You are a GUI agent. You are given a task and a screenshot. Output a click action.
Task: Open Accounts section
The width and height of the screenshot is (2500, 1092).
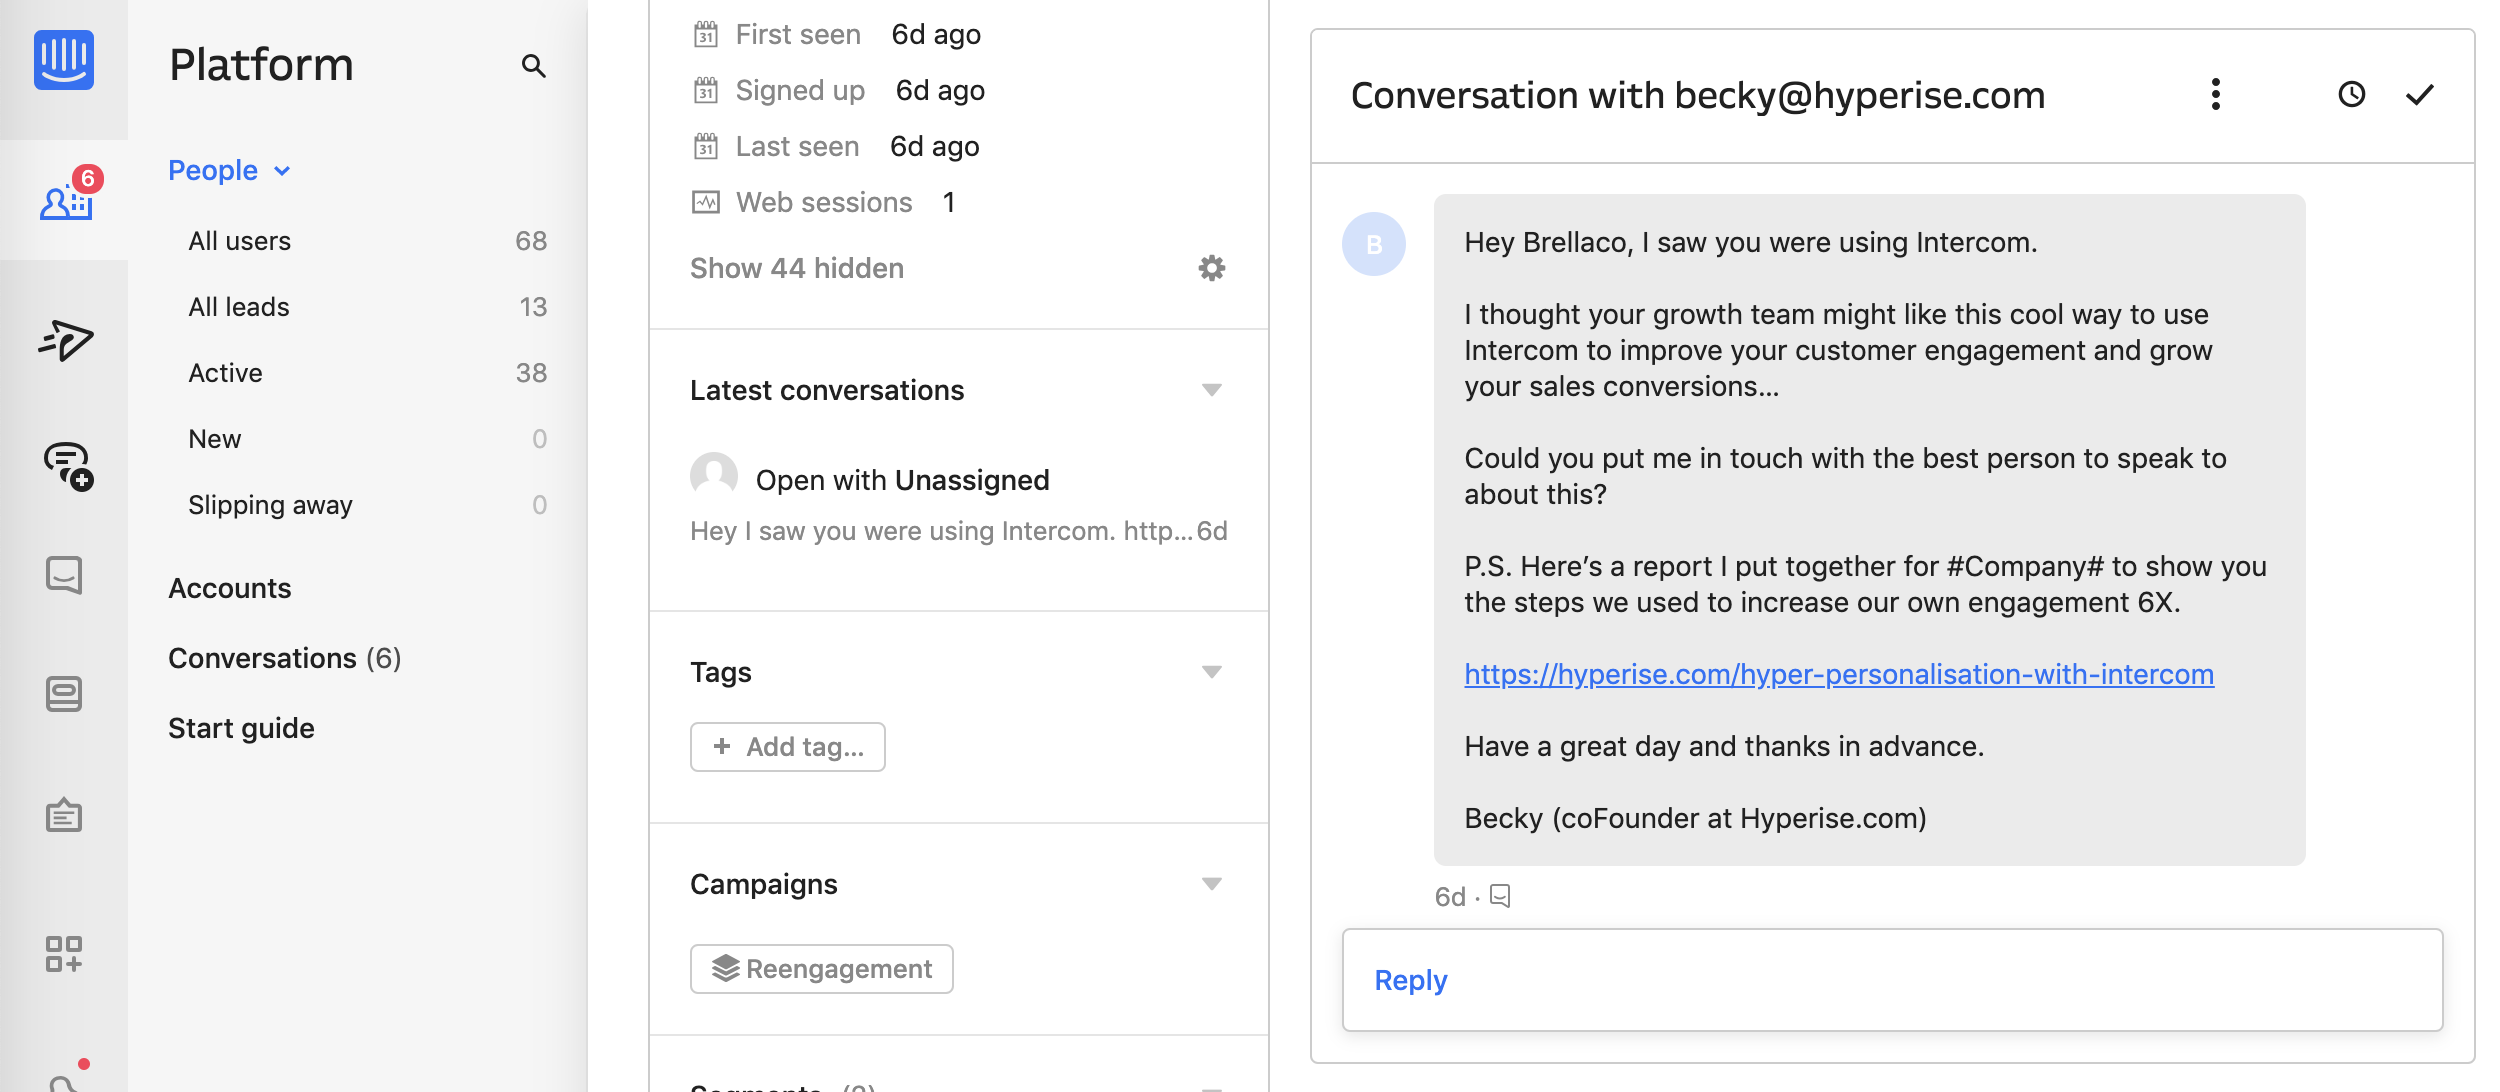230,588
